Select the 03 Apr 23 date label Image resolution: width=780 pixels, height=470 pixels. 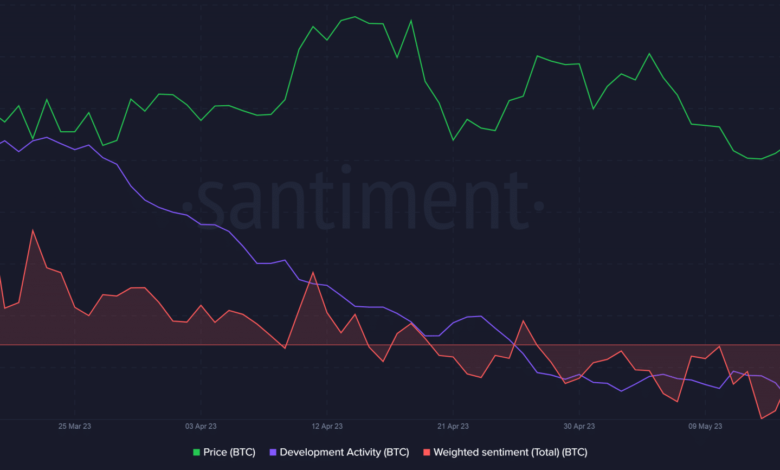pyautogui.click(x=203, y=425)
